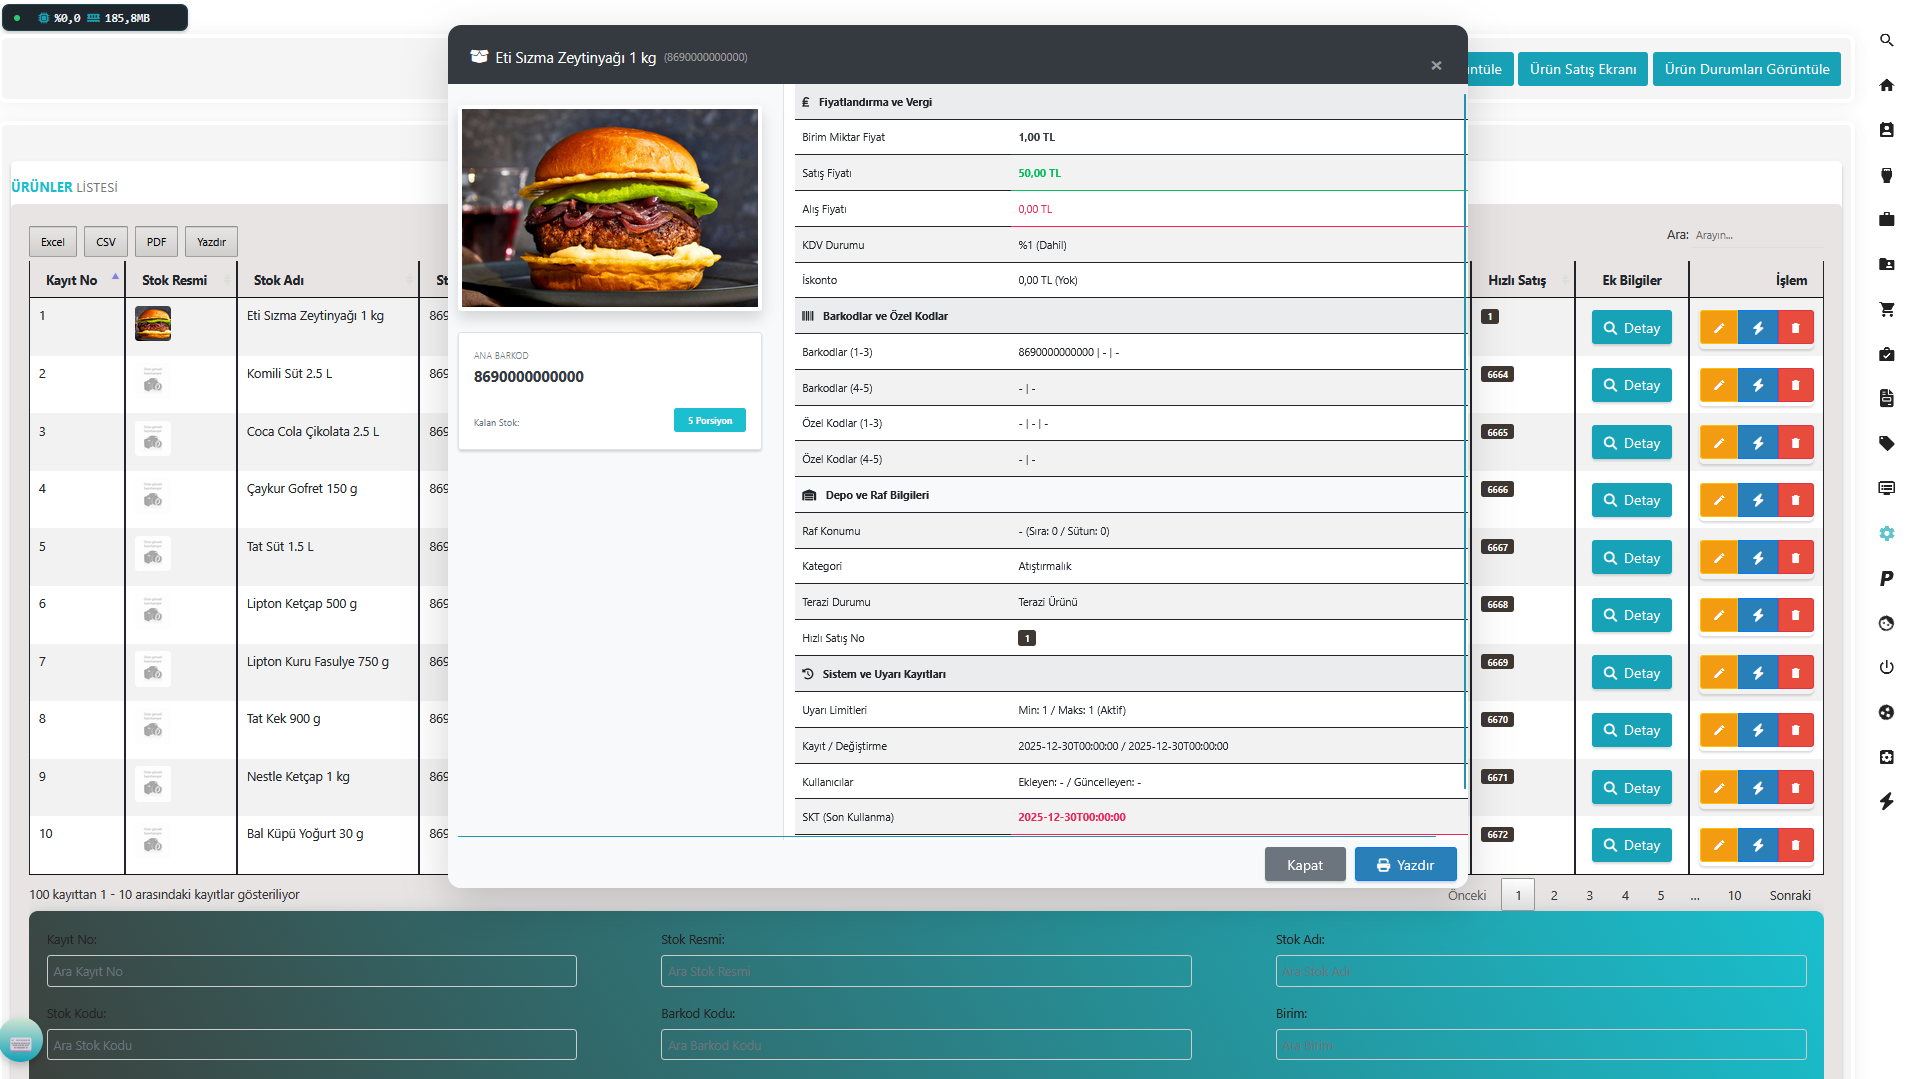Click red trash icon for Tat Kek row
This screenshot has width=1917, height=1079.
[1795, 730]
